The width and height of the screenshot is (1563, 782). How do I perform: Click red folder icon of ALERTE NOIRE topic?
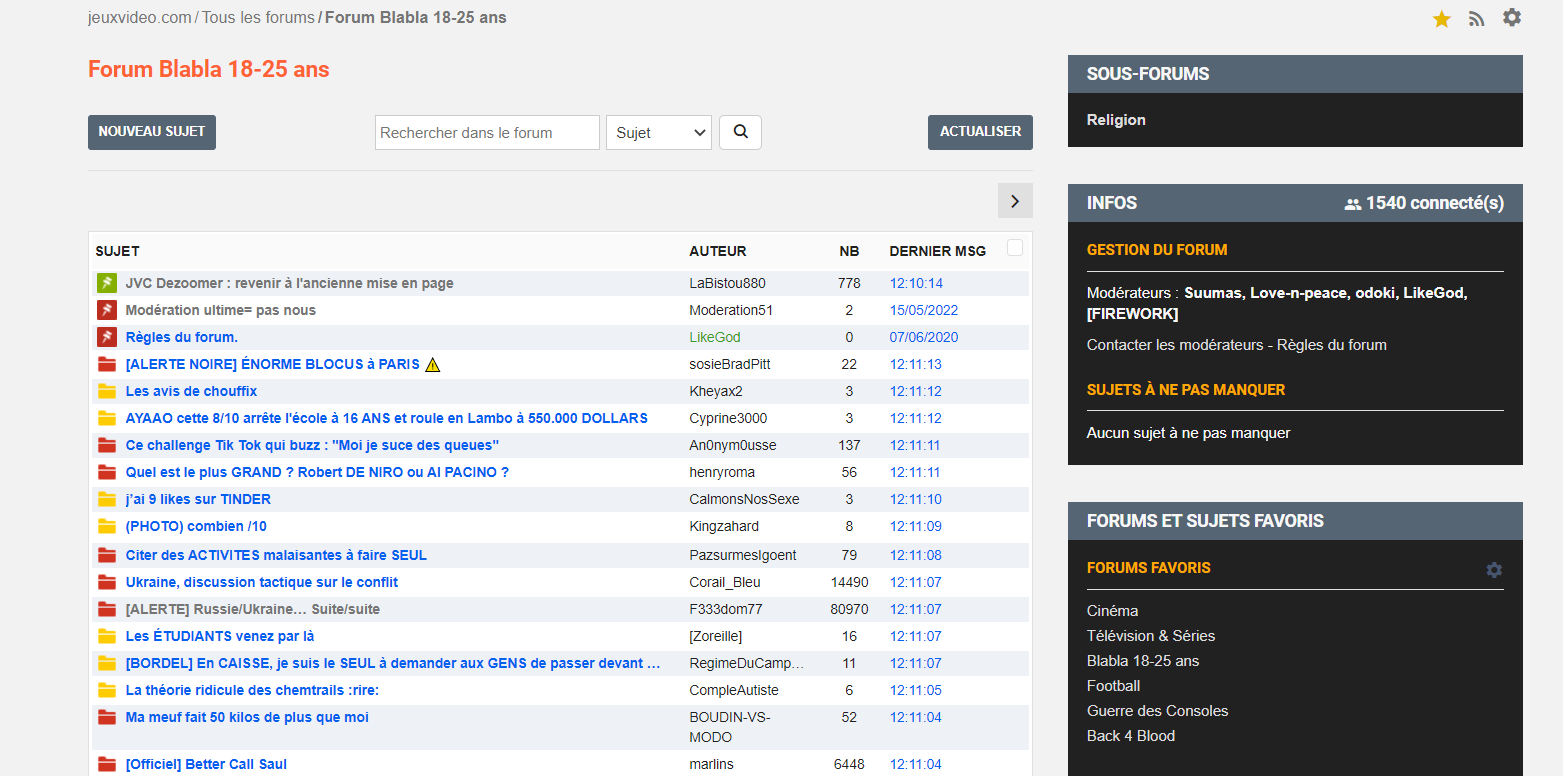point(107,364)
